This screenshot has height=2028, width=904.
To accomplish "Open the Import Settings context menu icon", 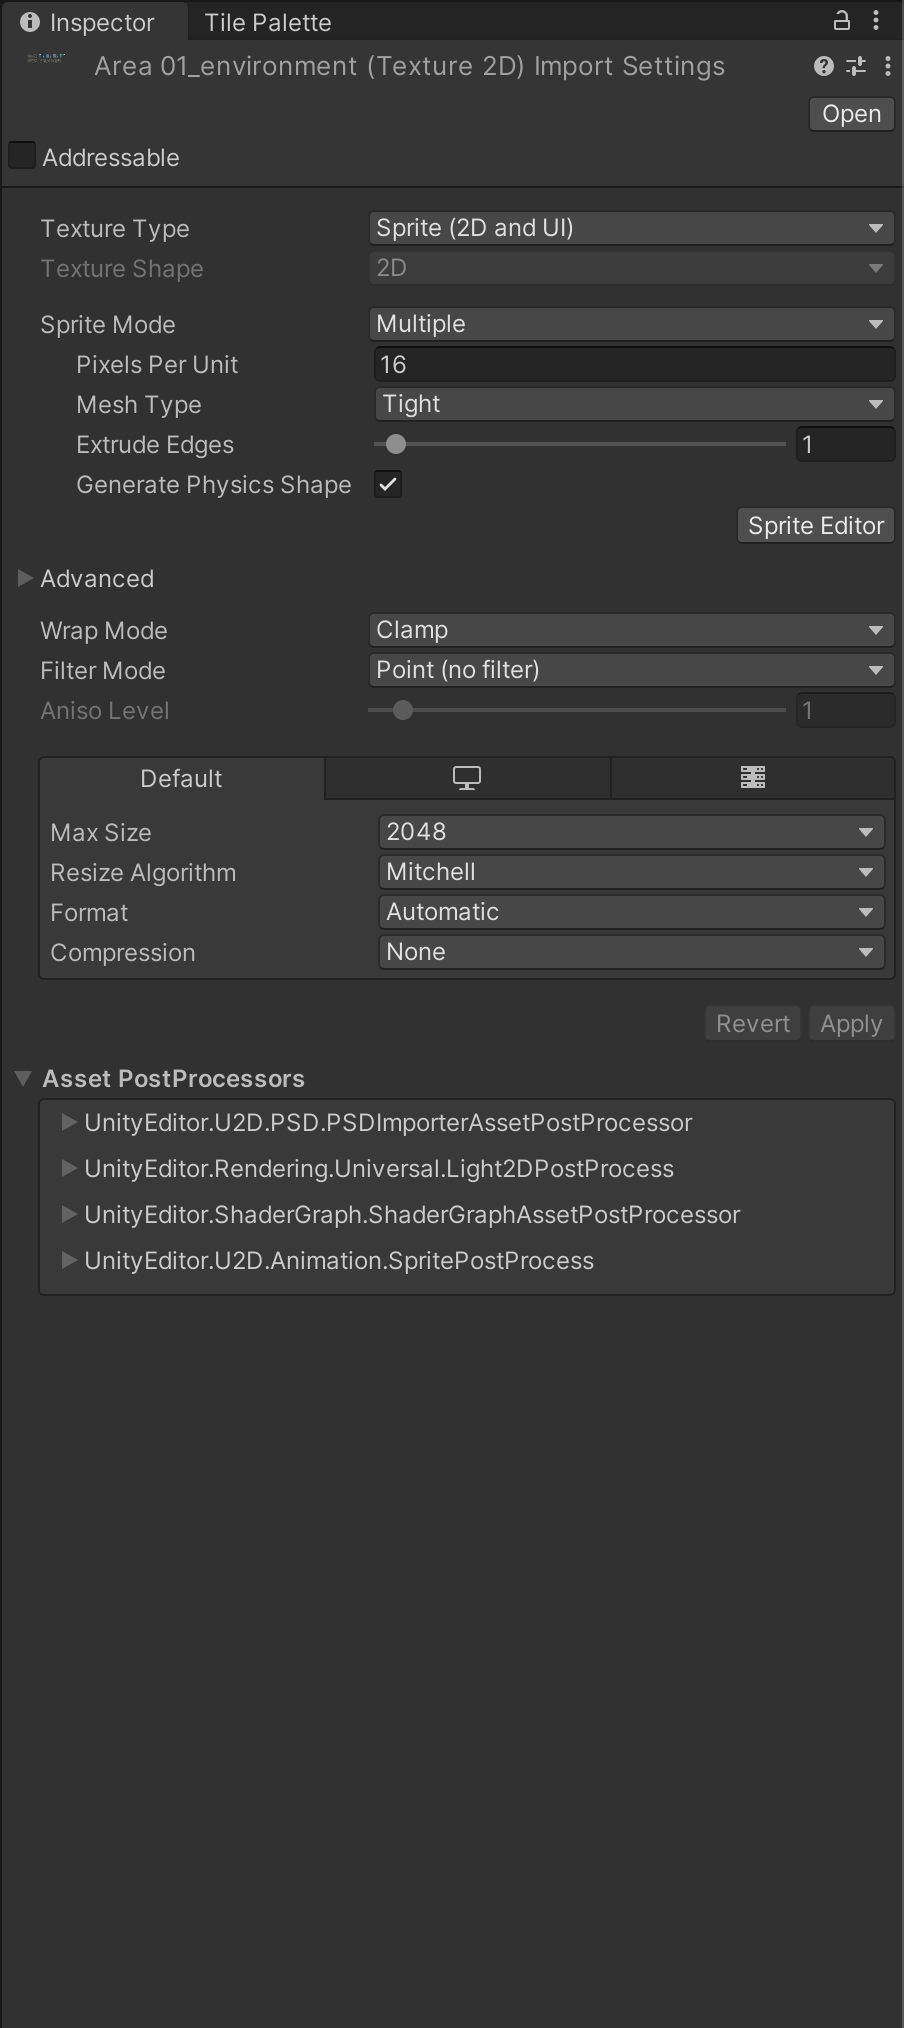I will coord(888,66).
